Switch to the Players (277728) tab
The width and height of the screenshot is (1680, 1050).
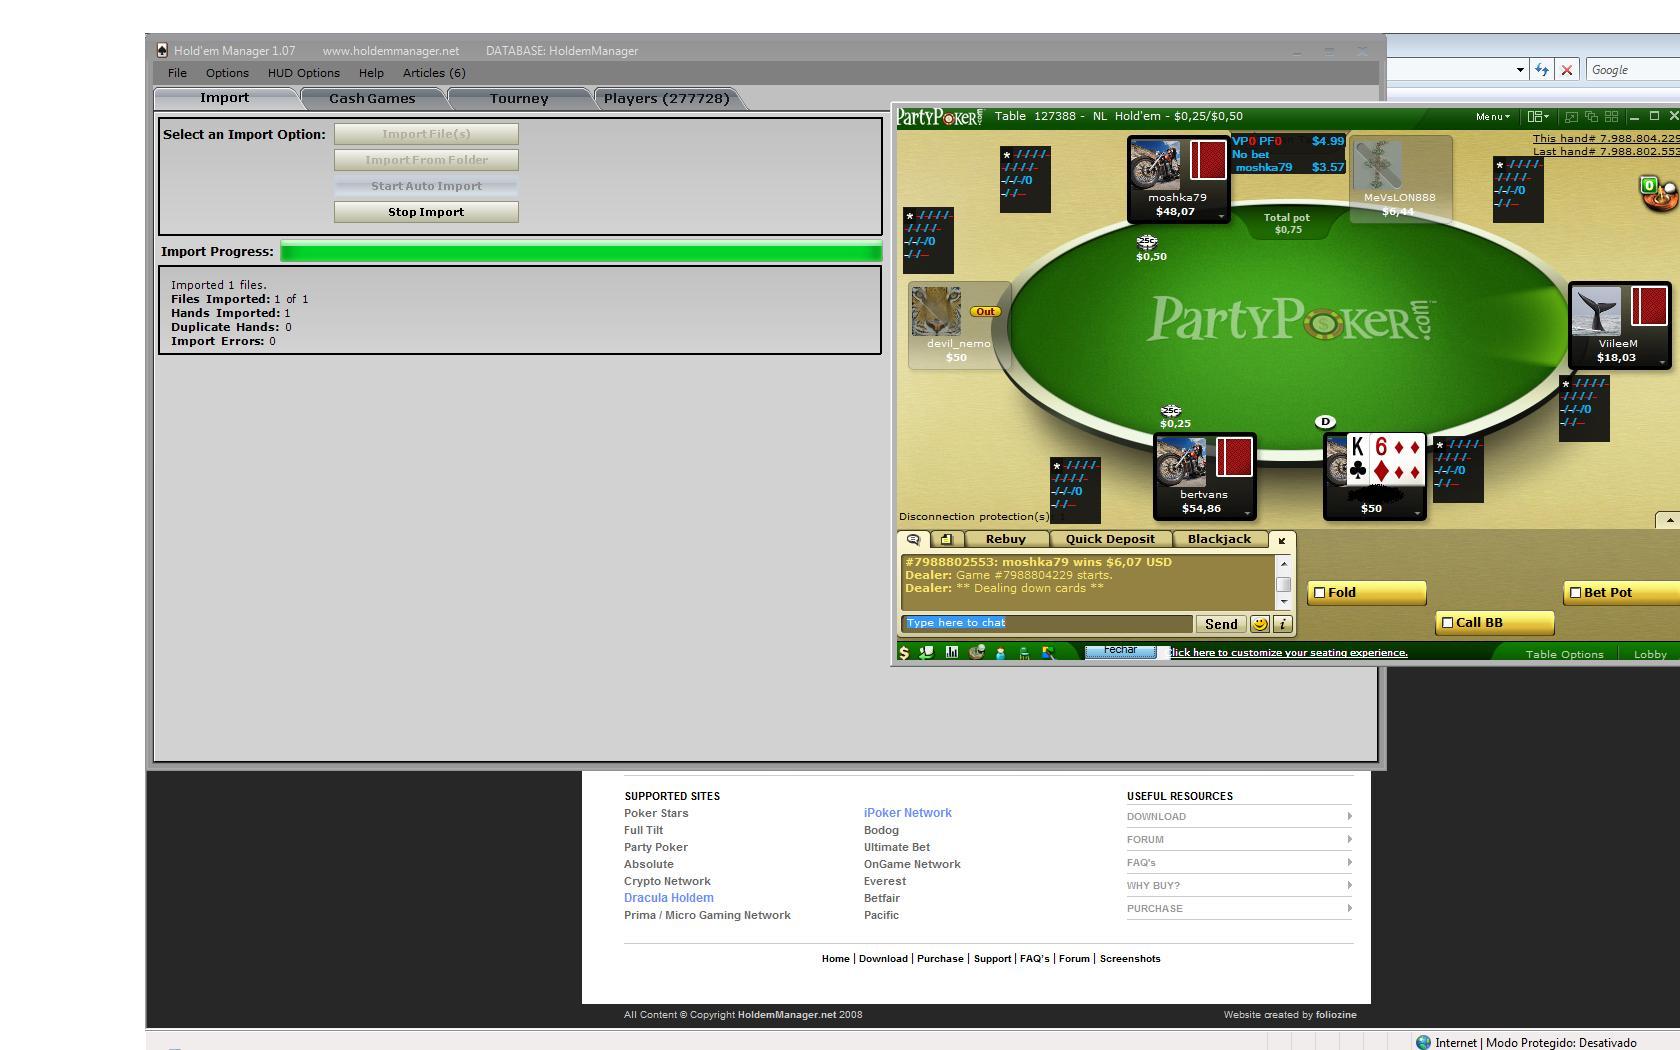click(x=666, y=98)
